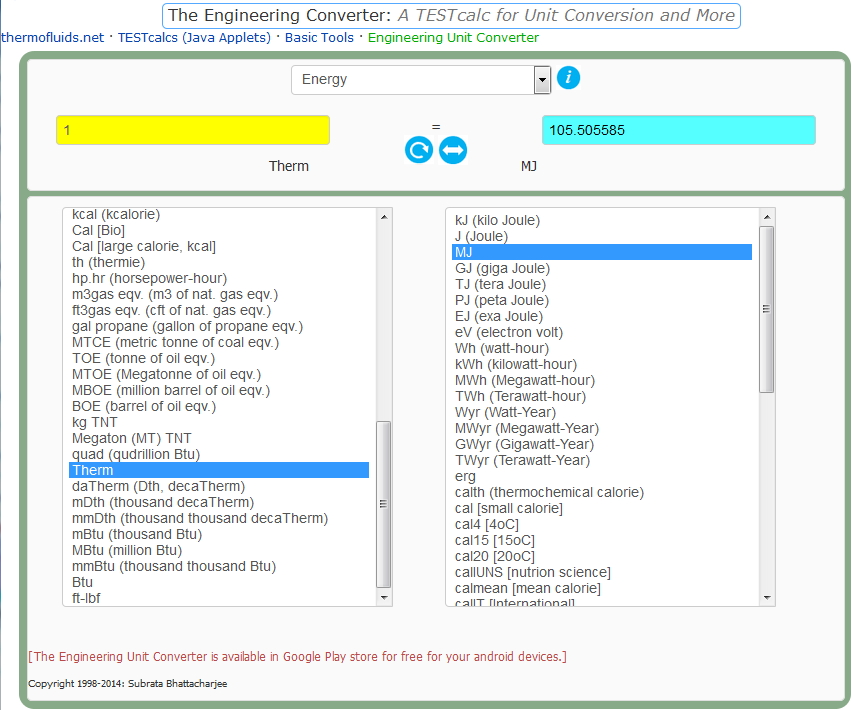This screenshot has width=852, height=710.
Task: Click the blue swap-direction arrow icon
Action: click(x=452, y=149)
